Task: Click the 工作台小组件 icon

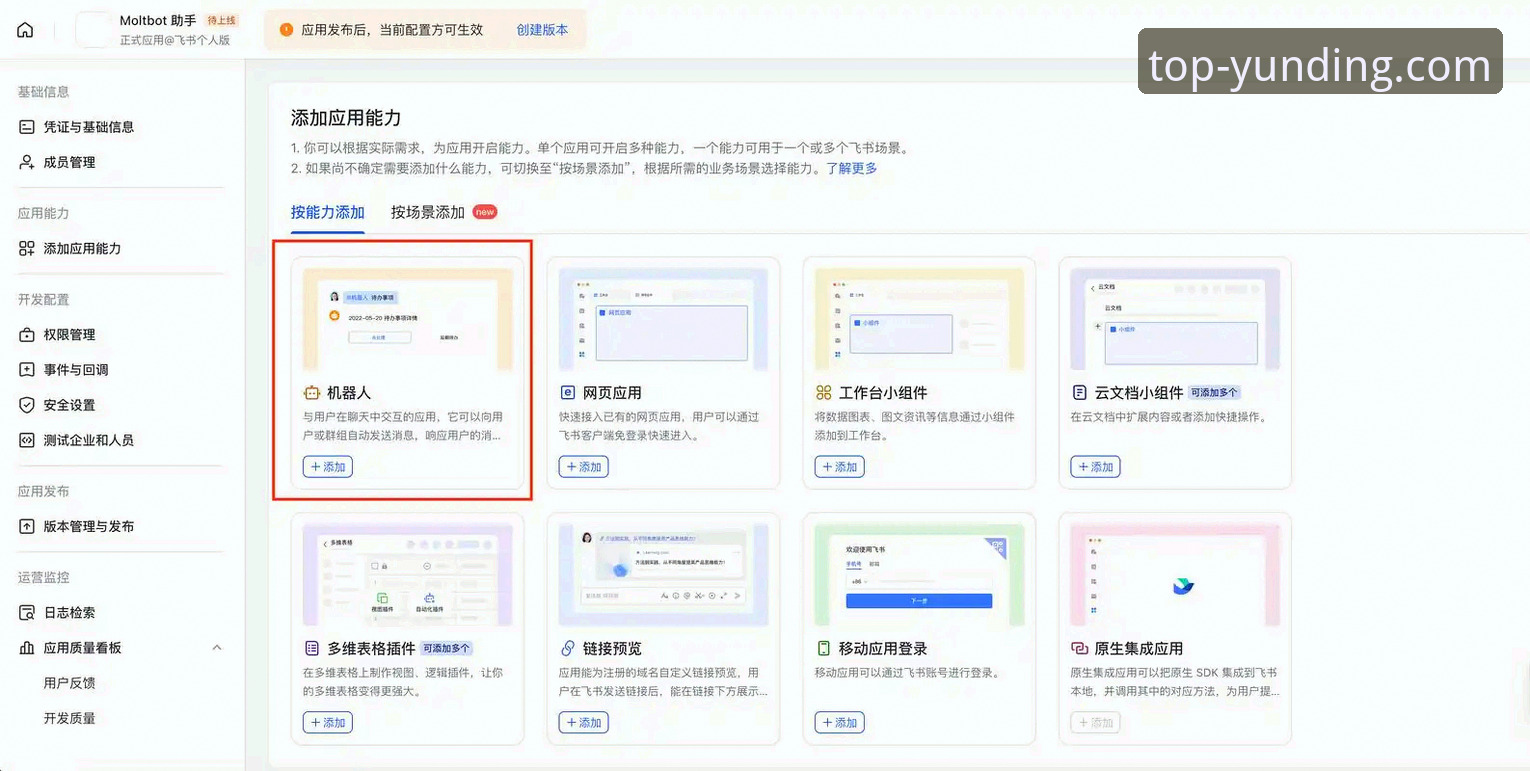Action: point(823,393)
